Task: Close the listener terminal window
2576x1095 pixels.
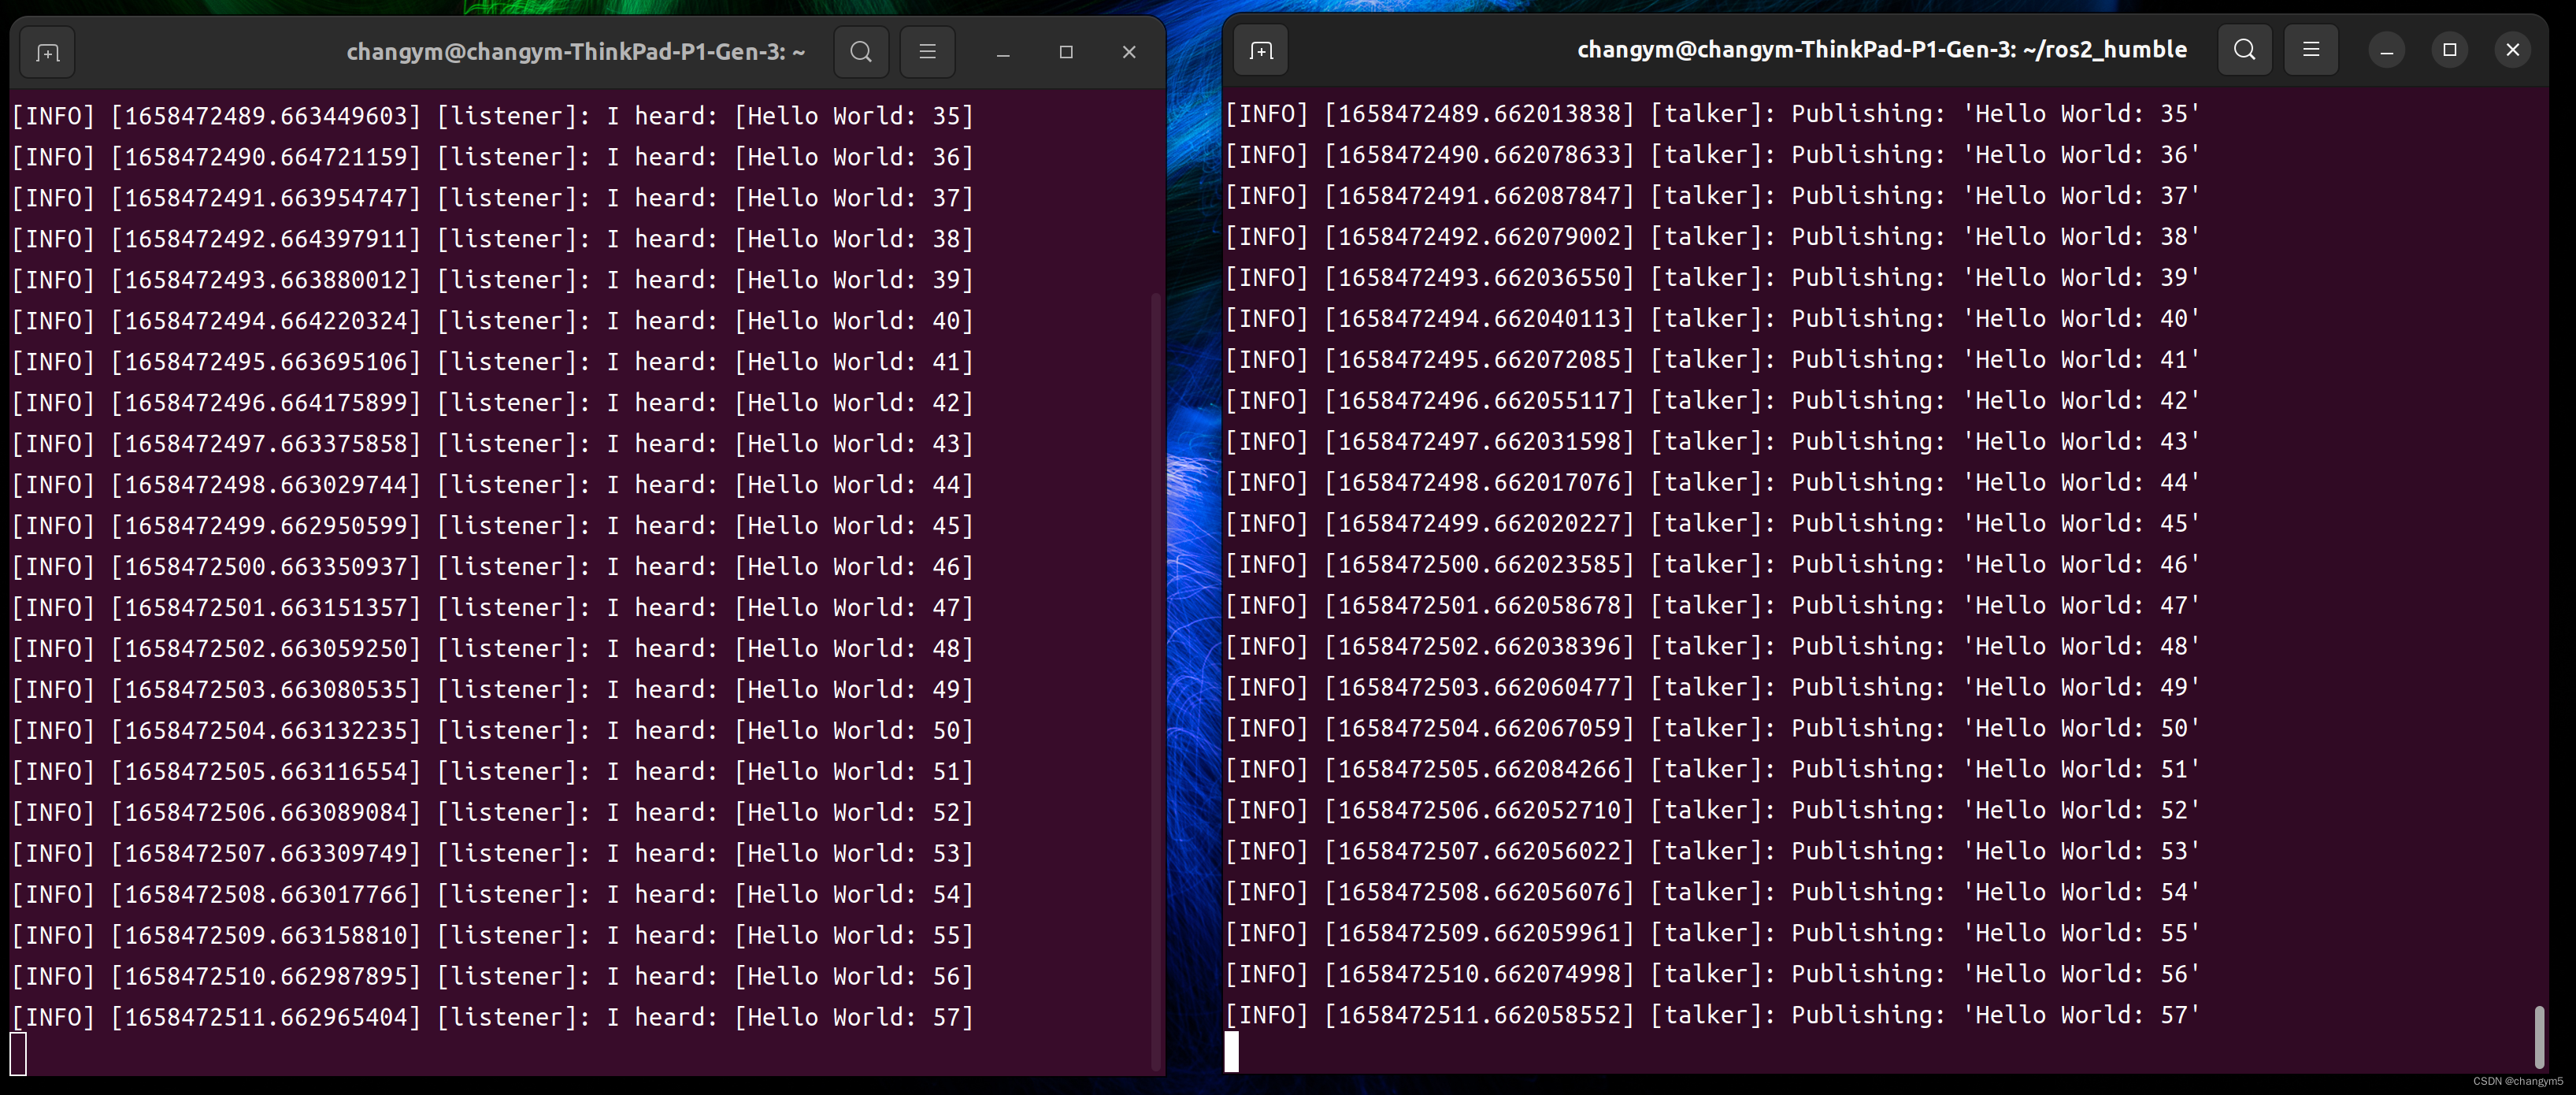Action: click(1129, 52)
